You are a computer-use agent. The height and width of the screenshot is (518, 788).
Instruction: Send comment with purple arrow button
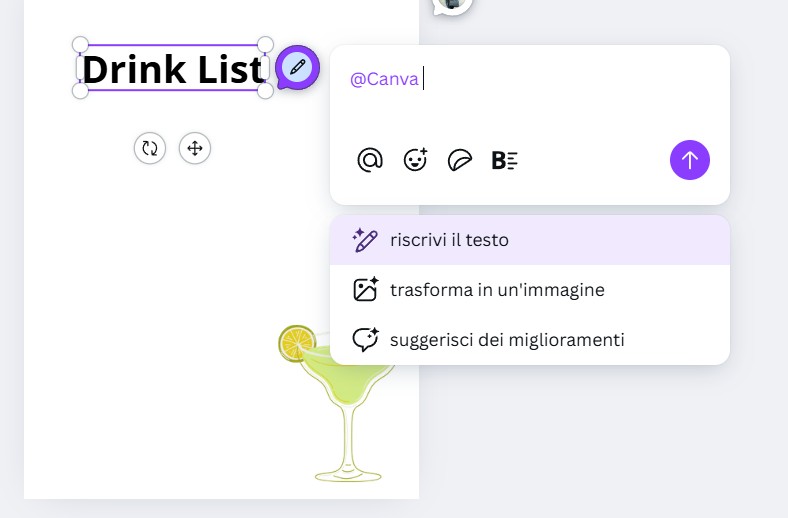pyautogui.click(x=690, y=160)
